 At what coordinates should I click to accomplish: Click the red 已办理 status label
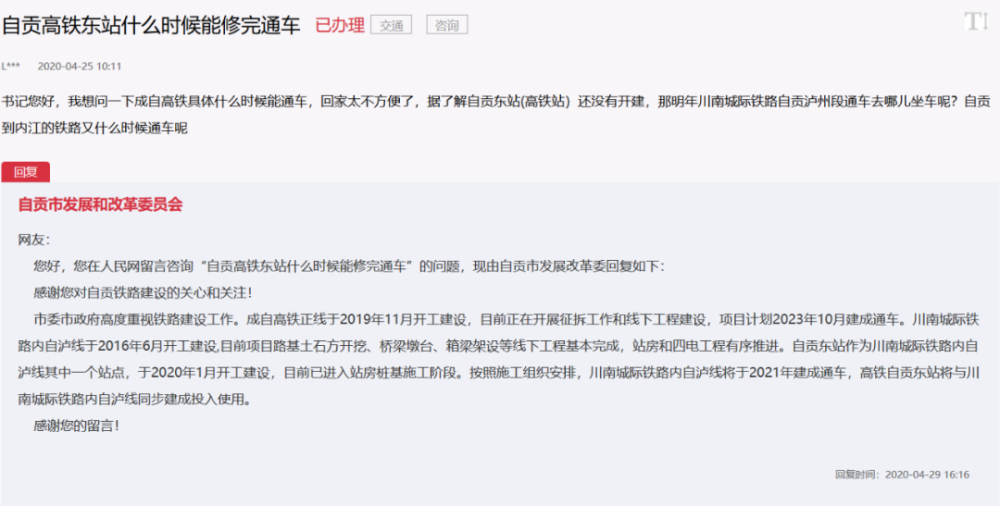tap(339, 25)
